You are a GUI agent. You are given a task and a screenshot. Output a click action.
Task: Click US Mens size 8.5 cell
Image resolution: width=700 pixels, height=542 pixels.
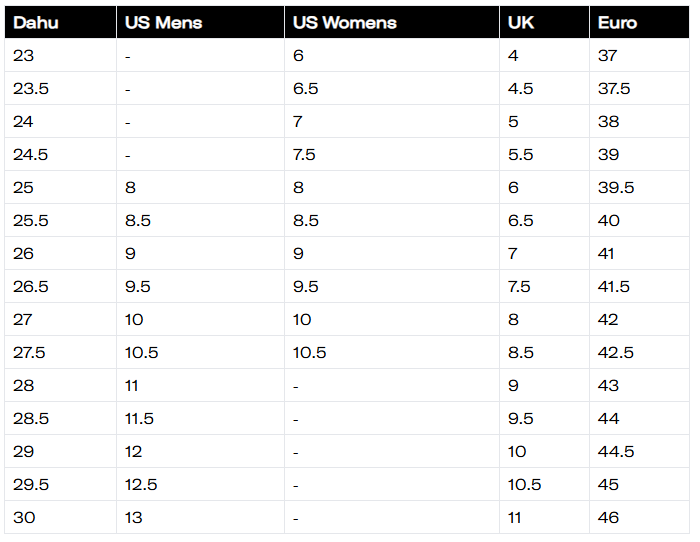(x=138, y=221)
